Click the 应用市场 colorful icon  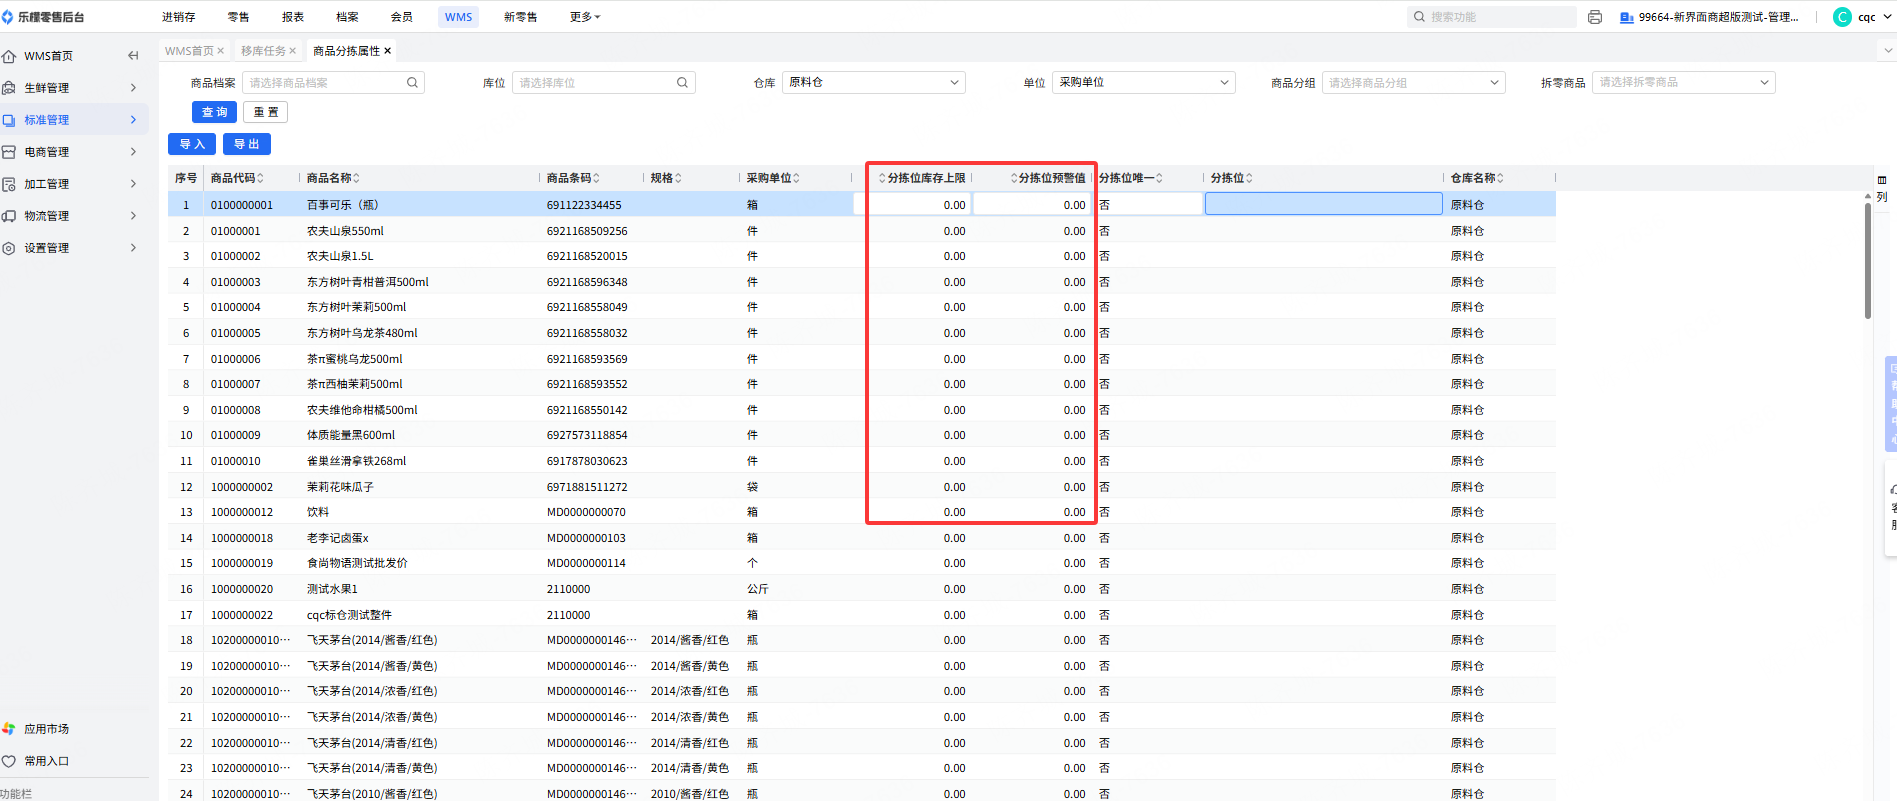pyautogui.click(x=9, y=729)
